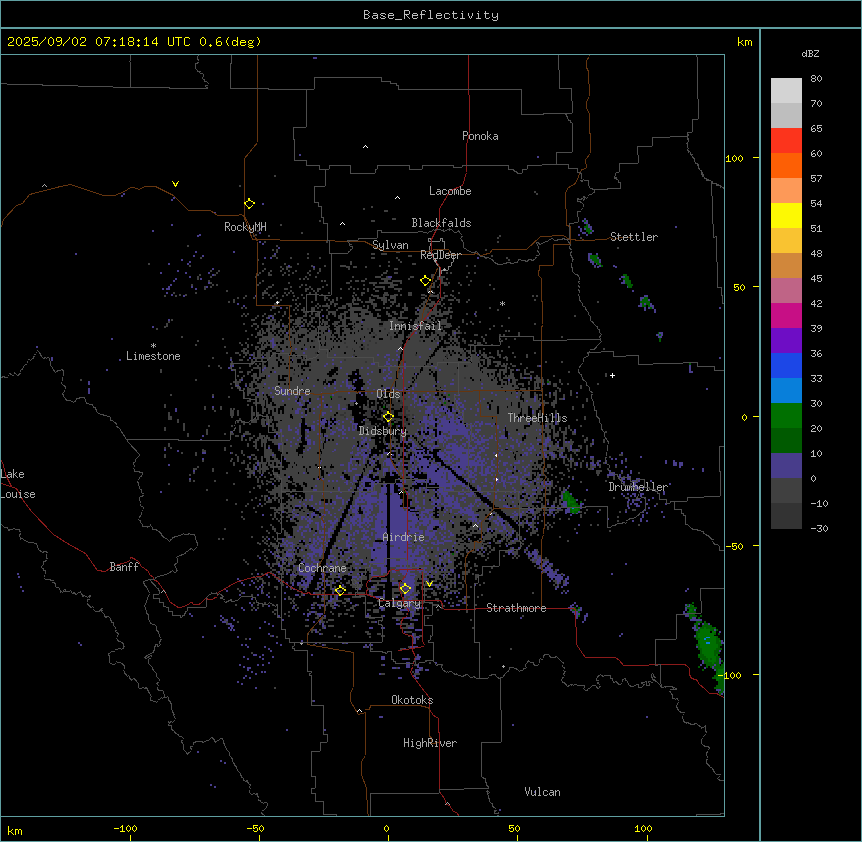Viewport: 862px width, 842px height.
Task: Select the legend value -30
Action: coord(819,528)
